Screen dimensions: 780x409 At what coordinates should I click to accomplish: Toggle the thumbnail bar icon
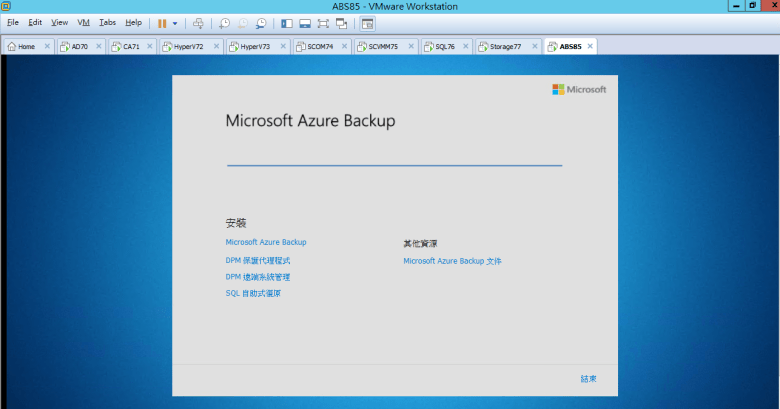pyautogui.click(x=304, y=22)
